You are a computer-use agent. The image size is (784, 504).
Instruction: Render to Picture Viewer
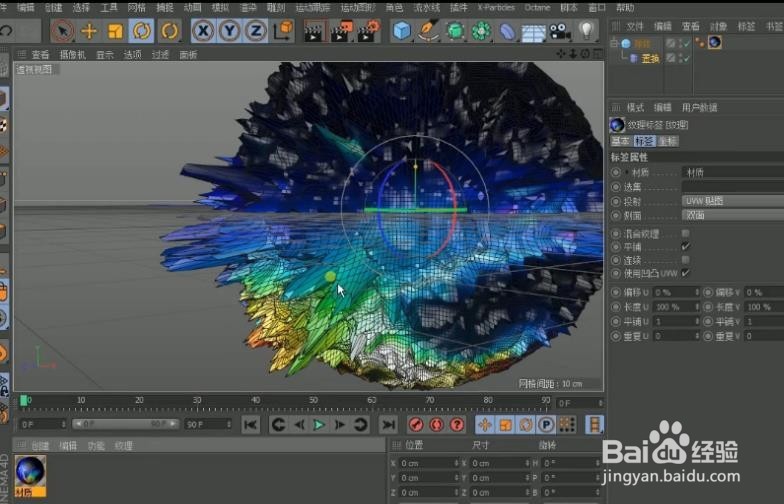[x=342, y=31]
